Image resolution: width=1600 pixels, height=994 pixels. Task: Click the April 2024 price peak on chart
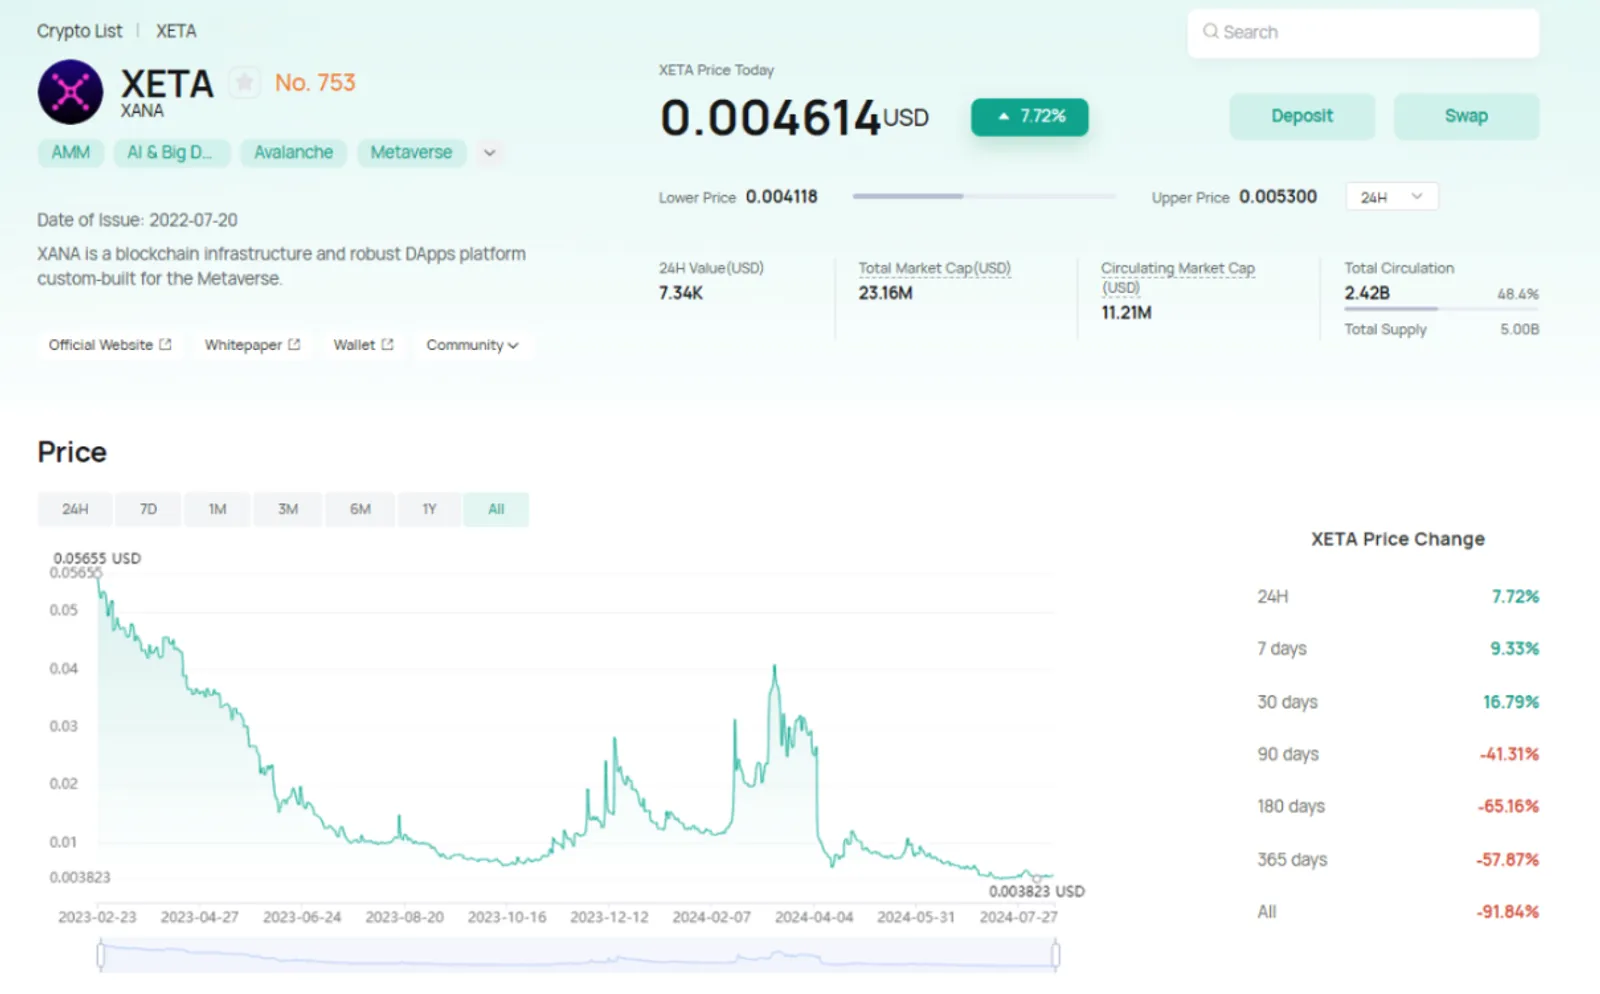pyautogui.click(x=774, y=667)
